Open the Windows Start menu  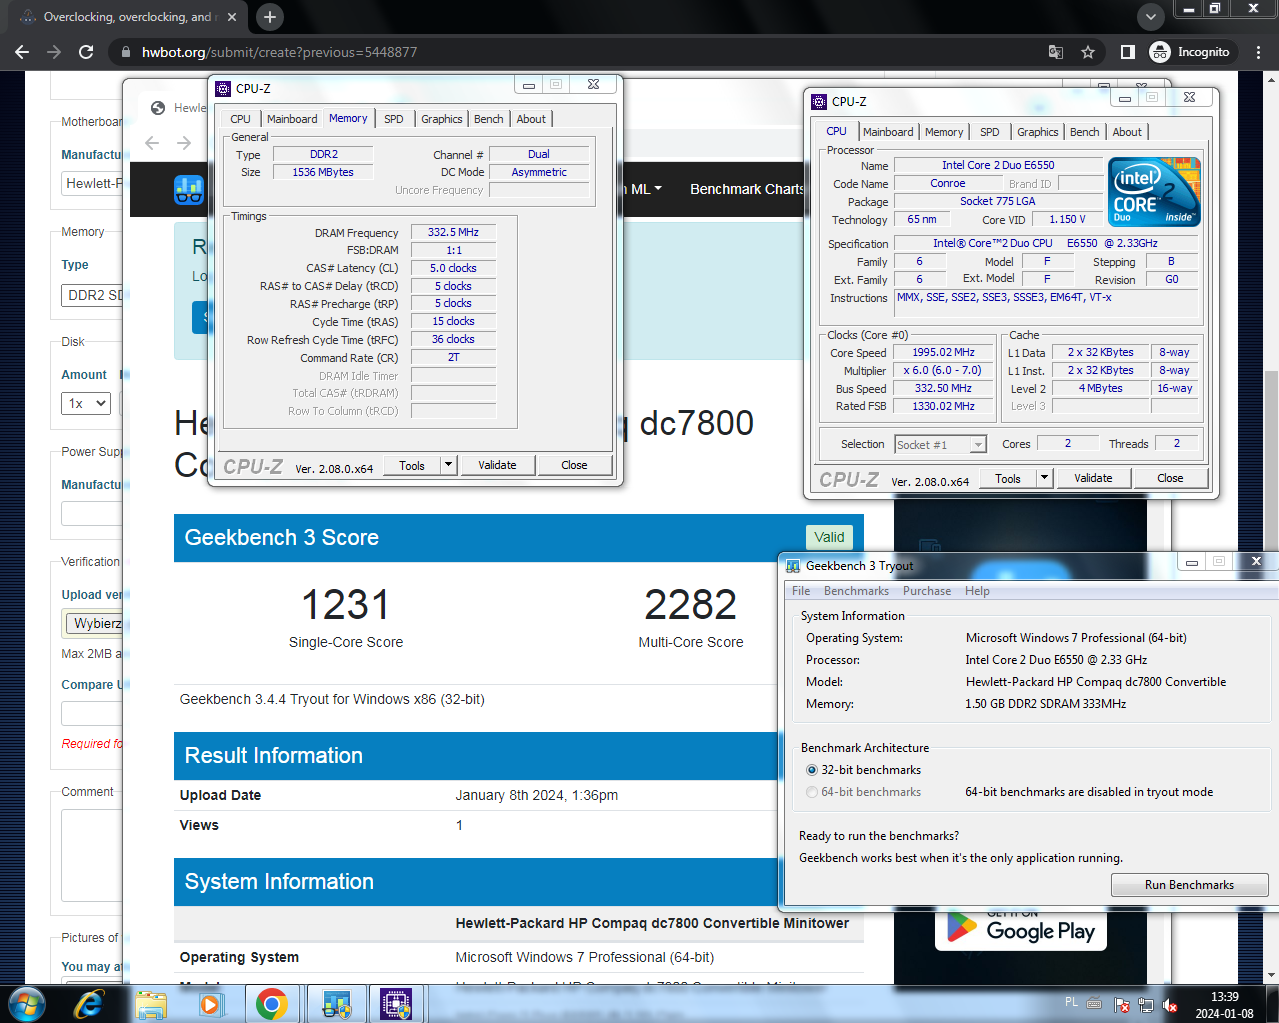[27, 1003]
